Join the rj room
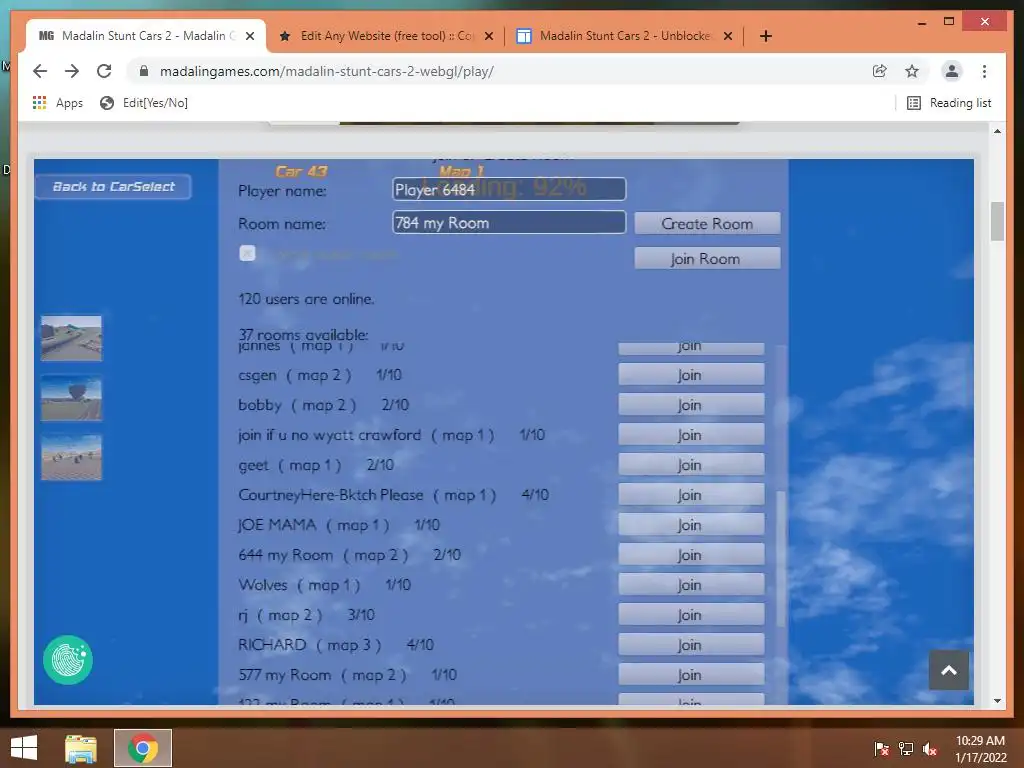1024x768 pixels. click(691, 615)
